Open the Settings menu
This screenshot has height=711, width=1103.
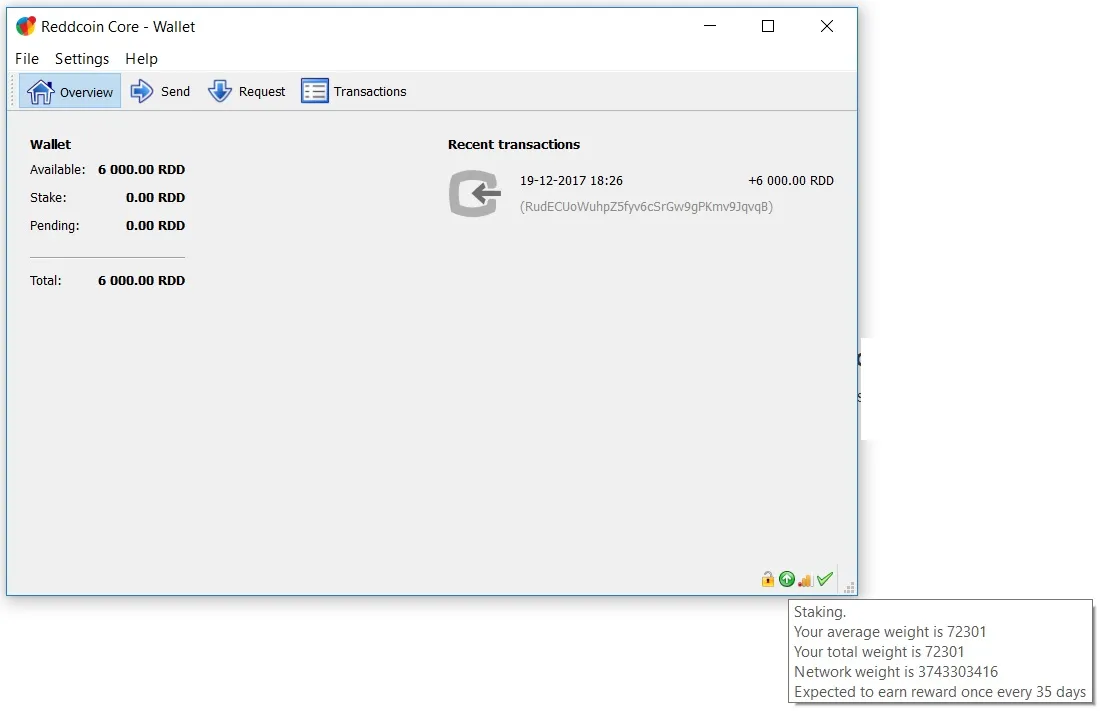(82, 59)
